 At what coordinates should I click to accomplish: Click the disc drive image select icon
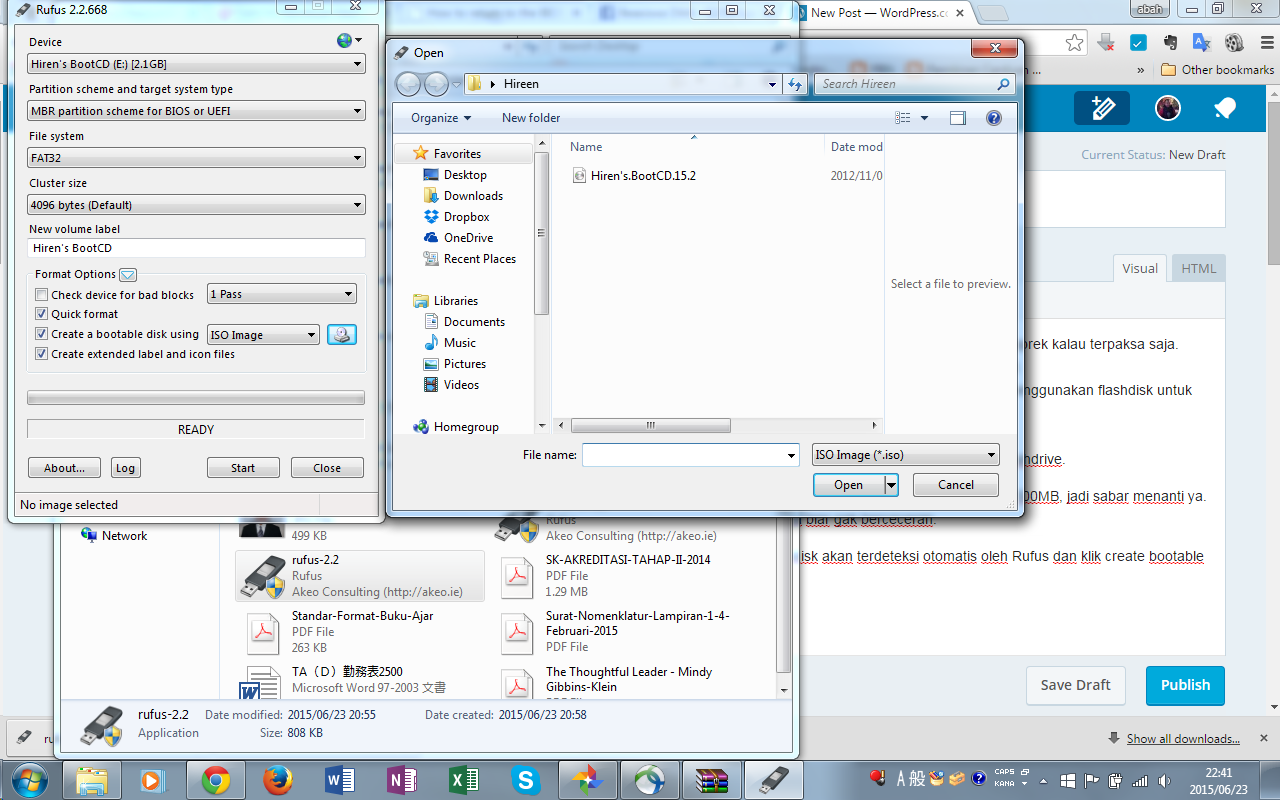pos(342,335)
